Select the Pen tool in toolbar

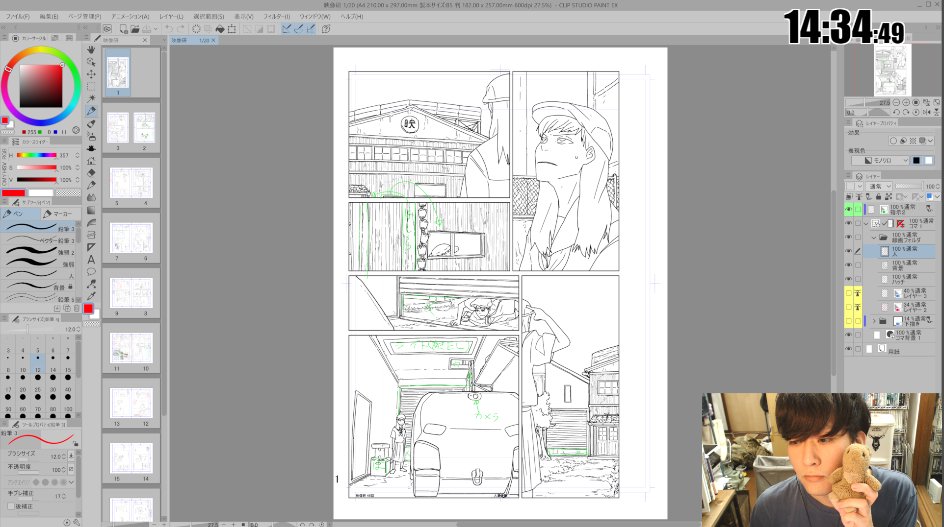click(91, 111)
